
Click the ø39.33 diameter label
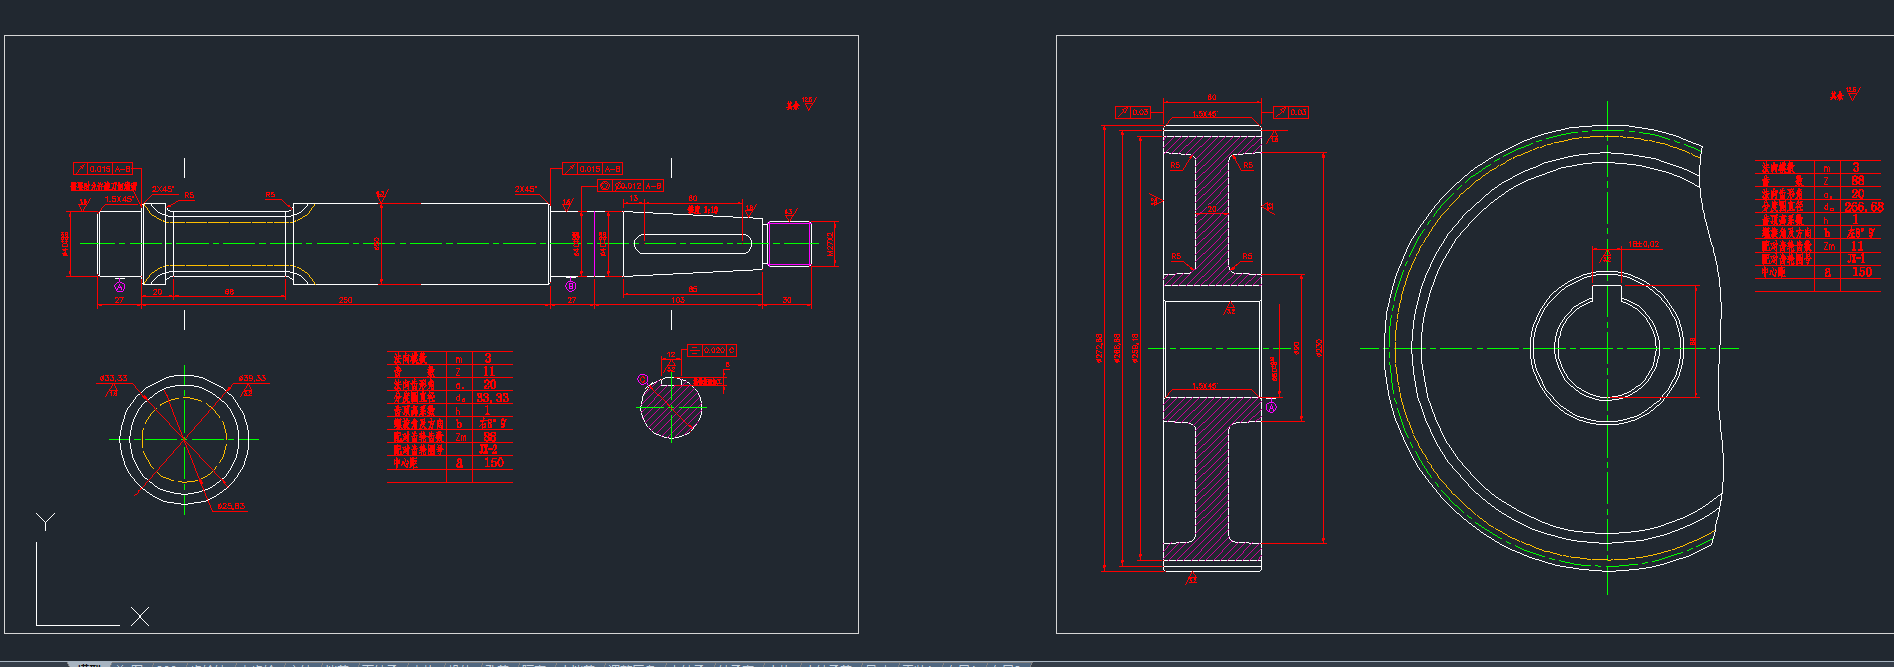pyautogui.click(x=252, y=378)
